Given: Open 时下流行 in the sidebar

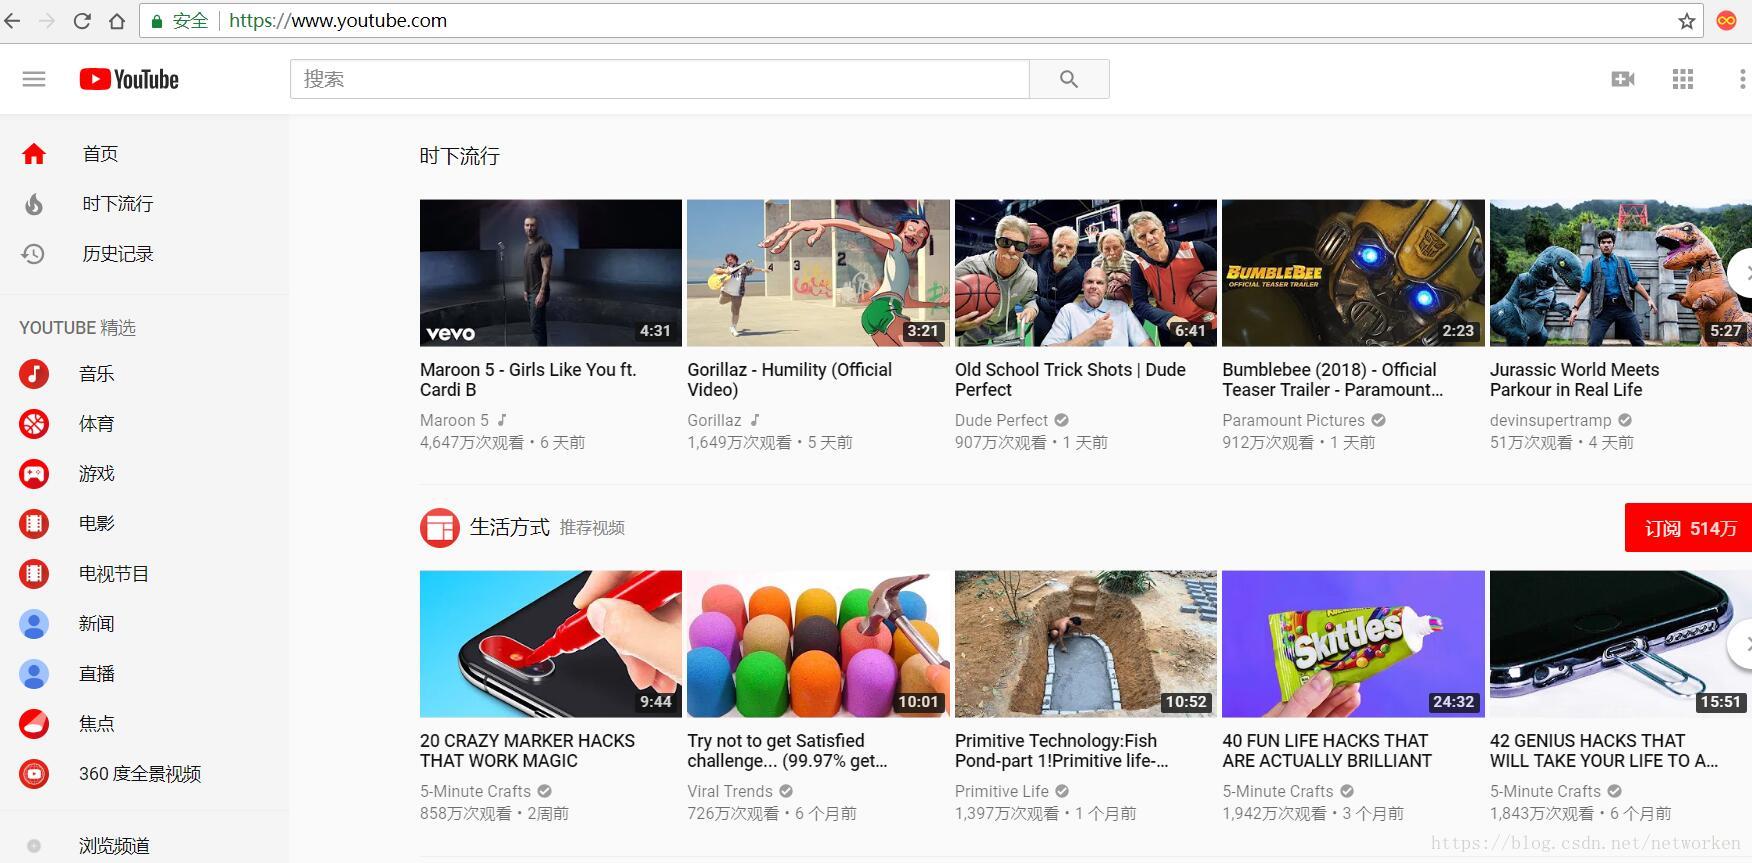Looking at the screenshot, I should (118, 204).
